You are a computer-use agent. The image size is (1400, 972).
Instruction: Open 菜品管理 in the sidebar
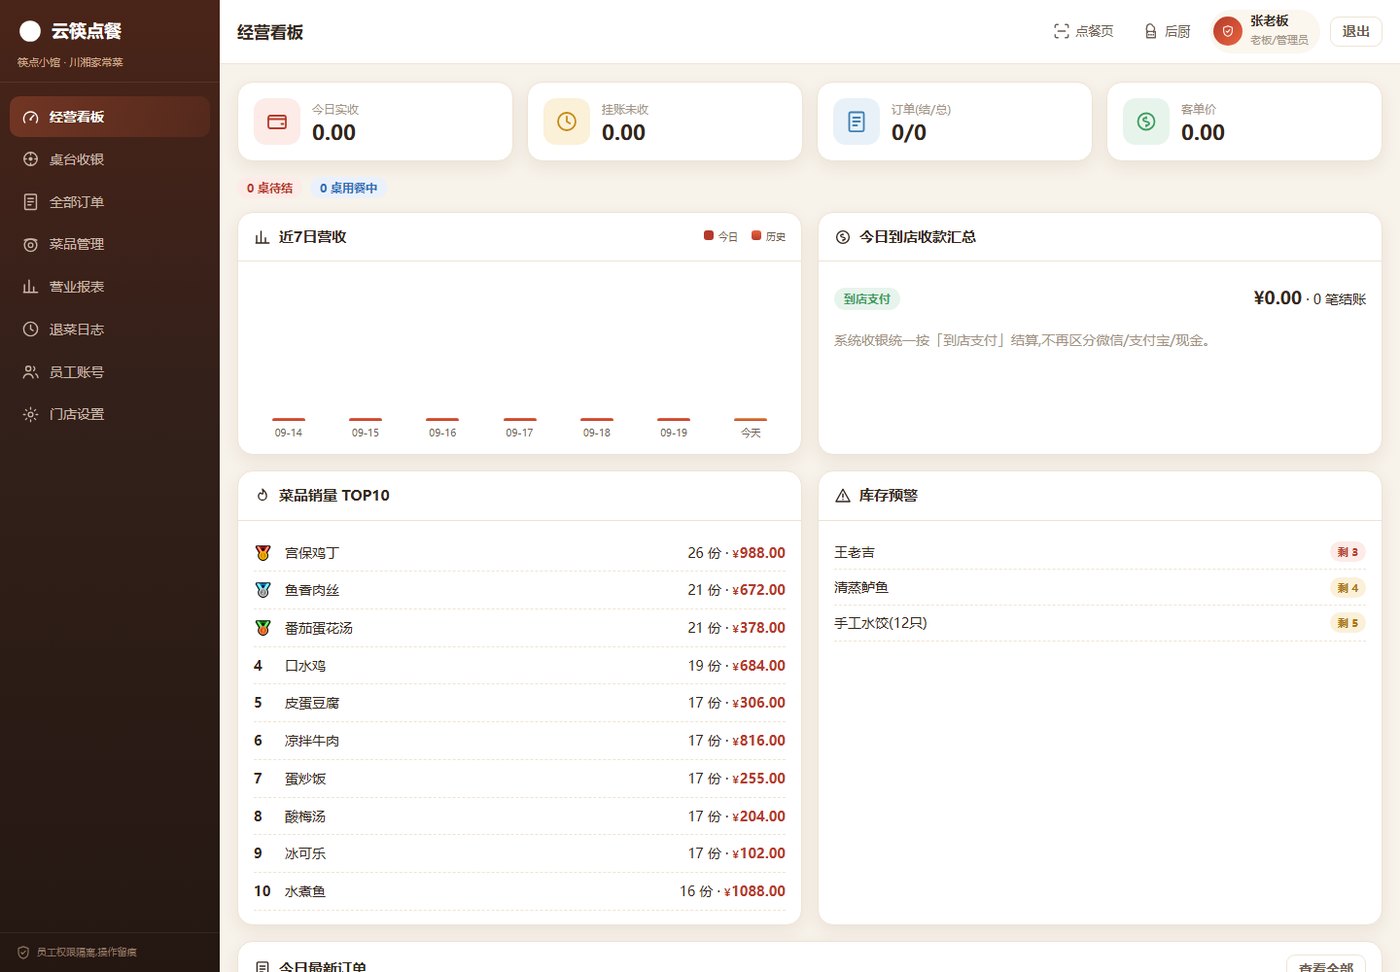110,244
